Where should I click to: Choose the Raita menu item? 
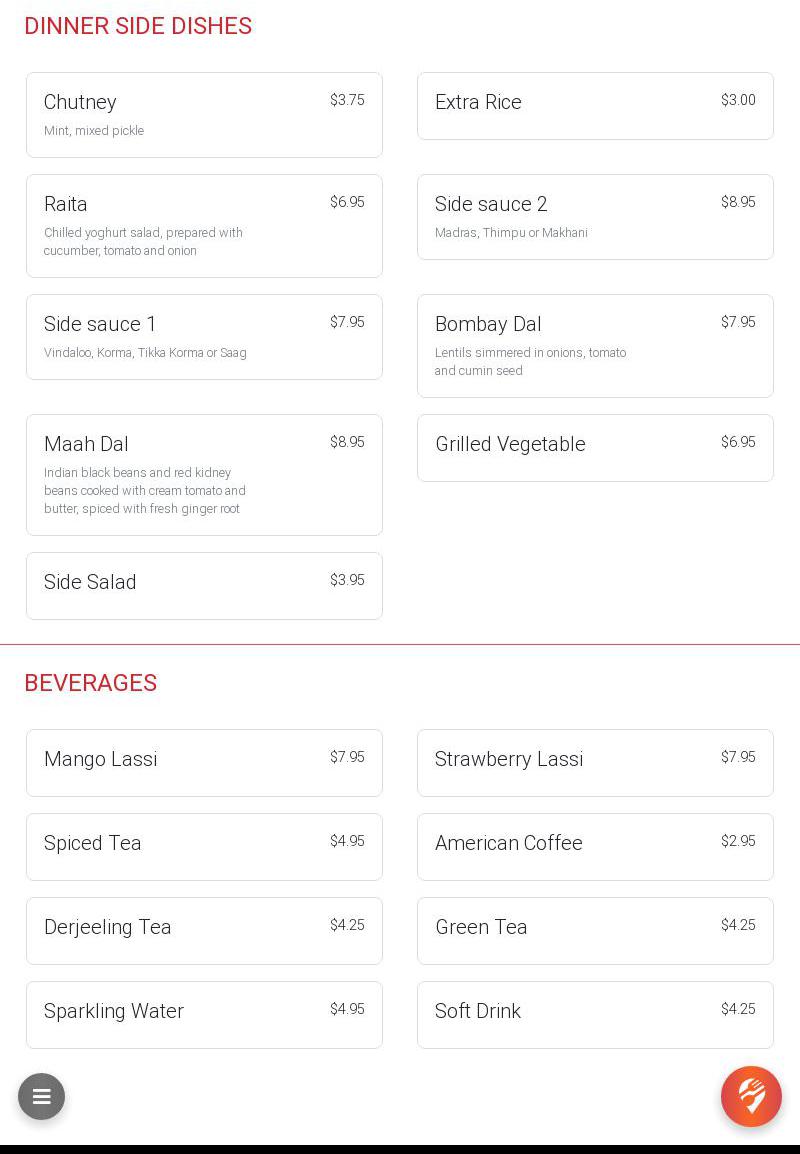point(204,226)
